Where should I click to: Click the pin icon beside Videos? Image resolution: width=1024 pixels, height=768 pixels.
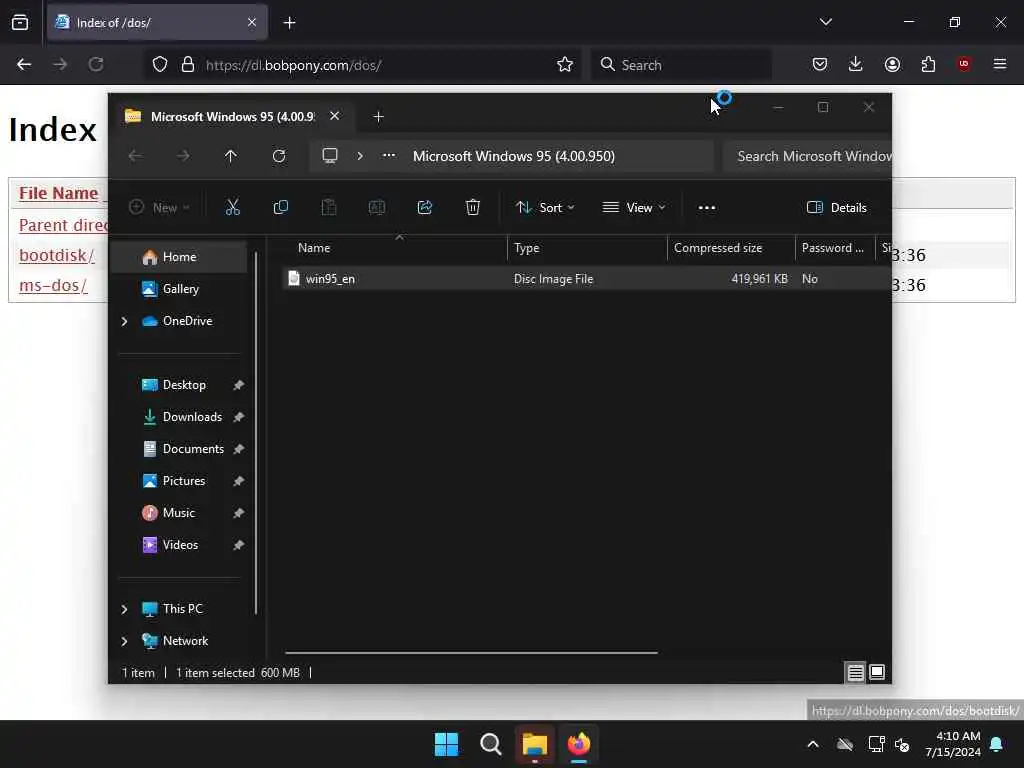[x=238, y=545]
